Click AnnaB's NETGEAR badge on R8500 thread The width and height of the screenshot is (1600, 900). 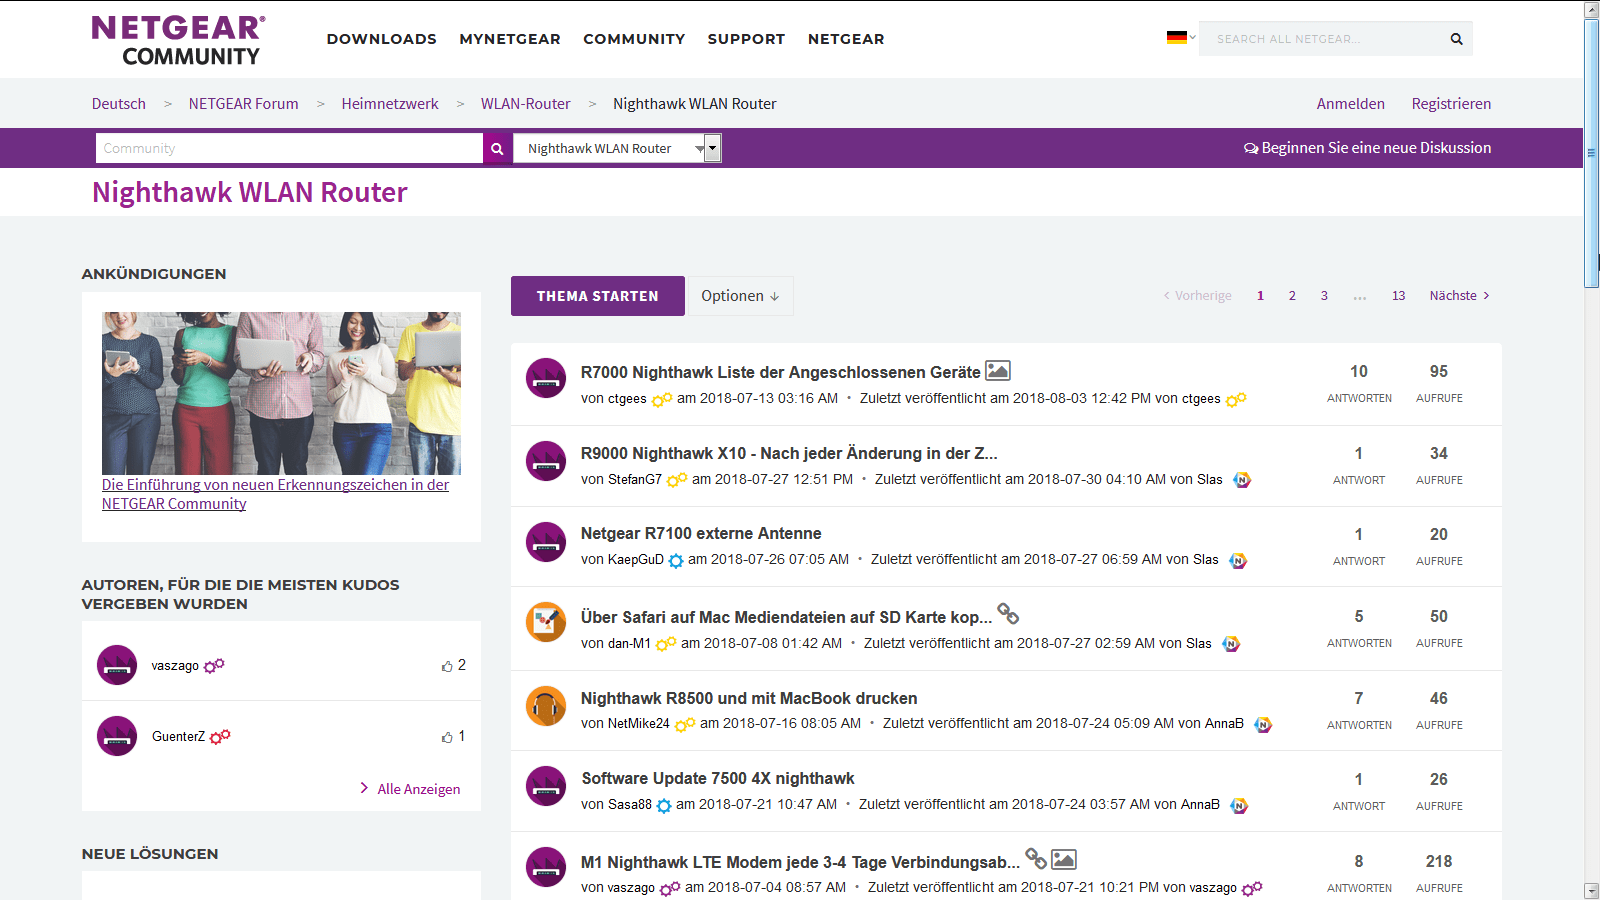pos(1263,725)
